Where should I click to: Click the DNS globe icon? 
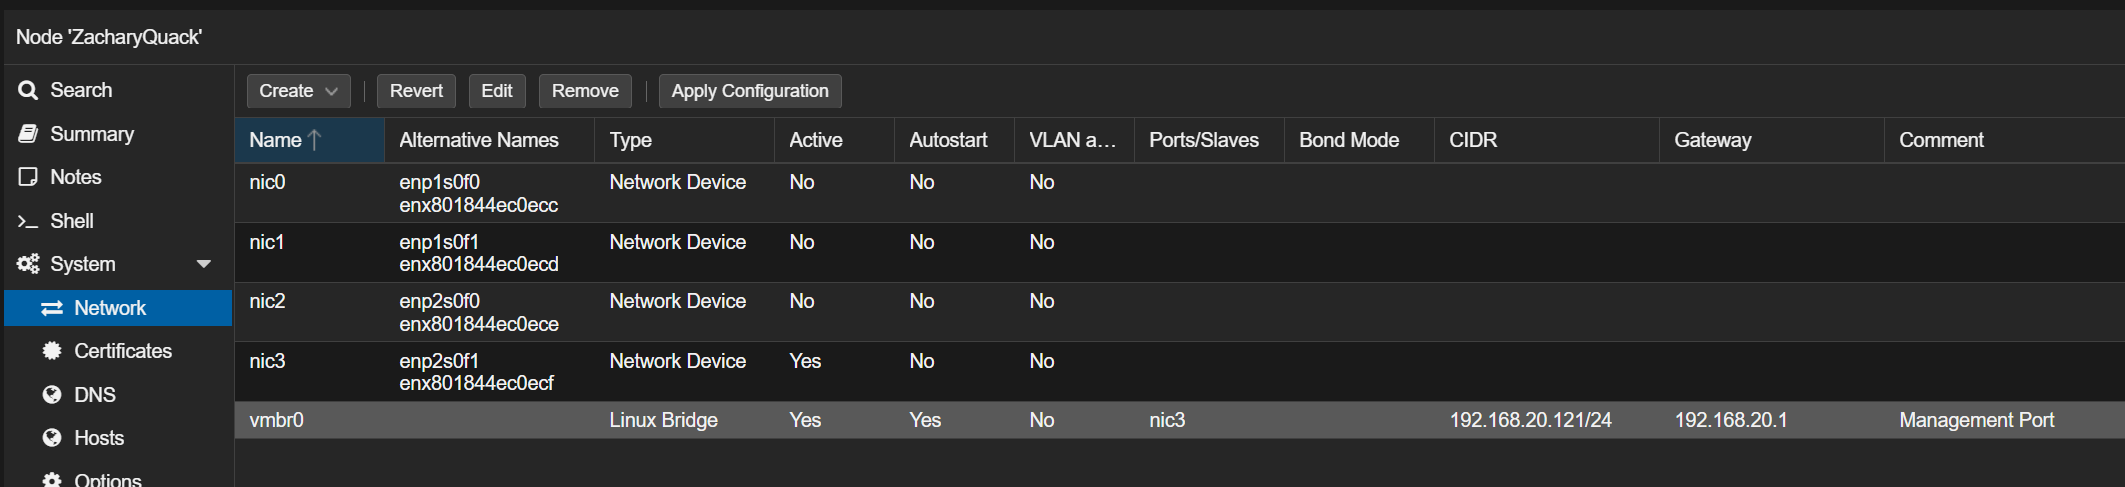[52, 395]
